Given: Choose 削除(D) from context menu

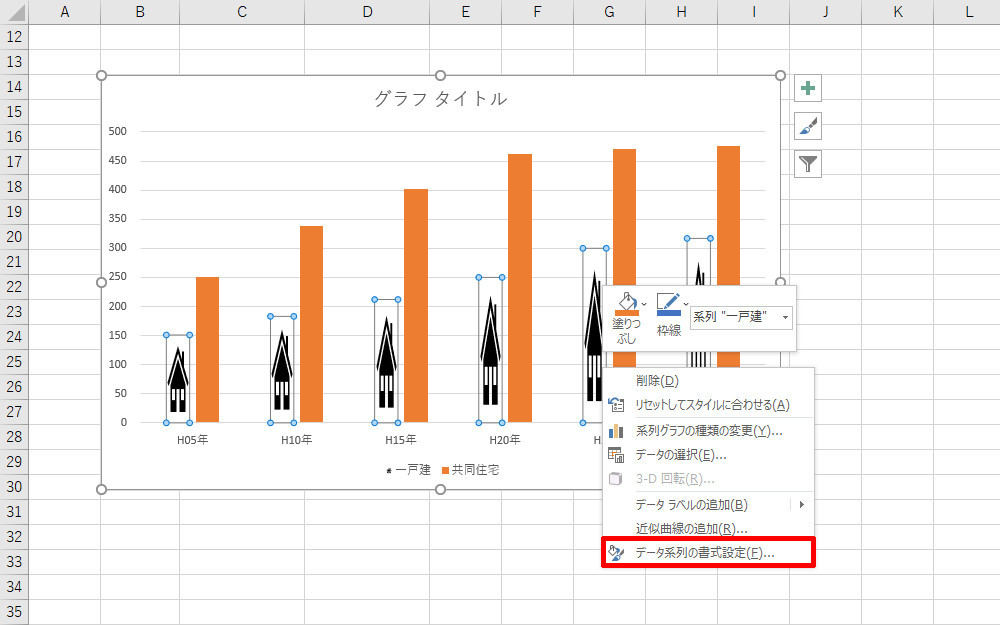Looking at the screenshot, I should click(708, 381).
